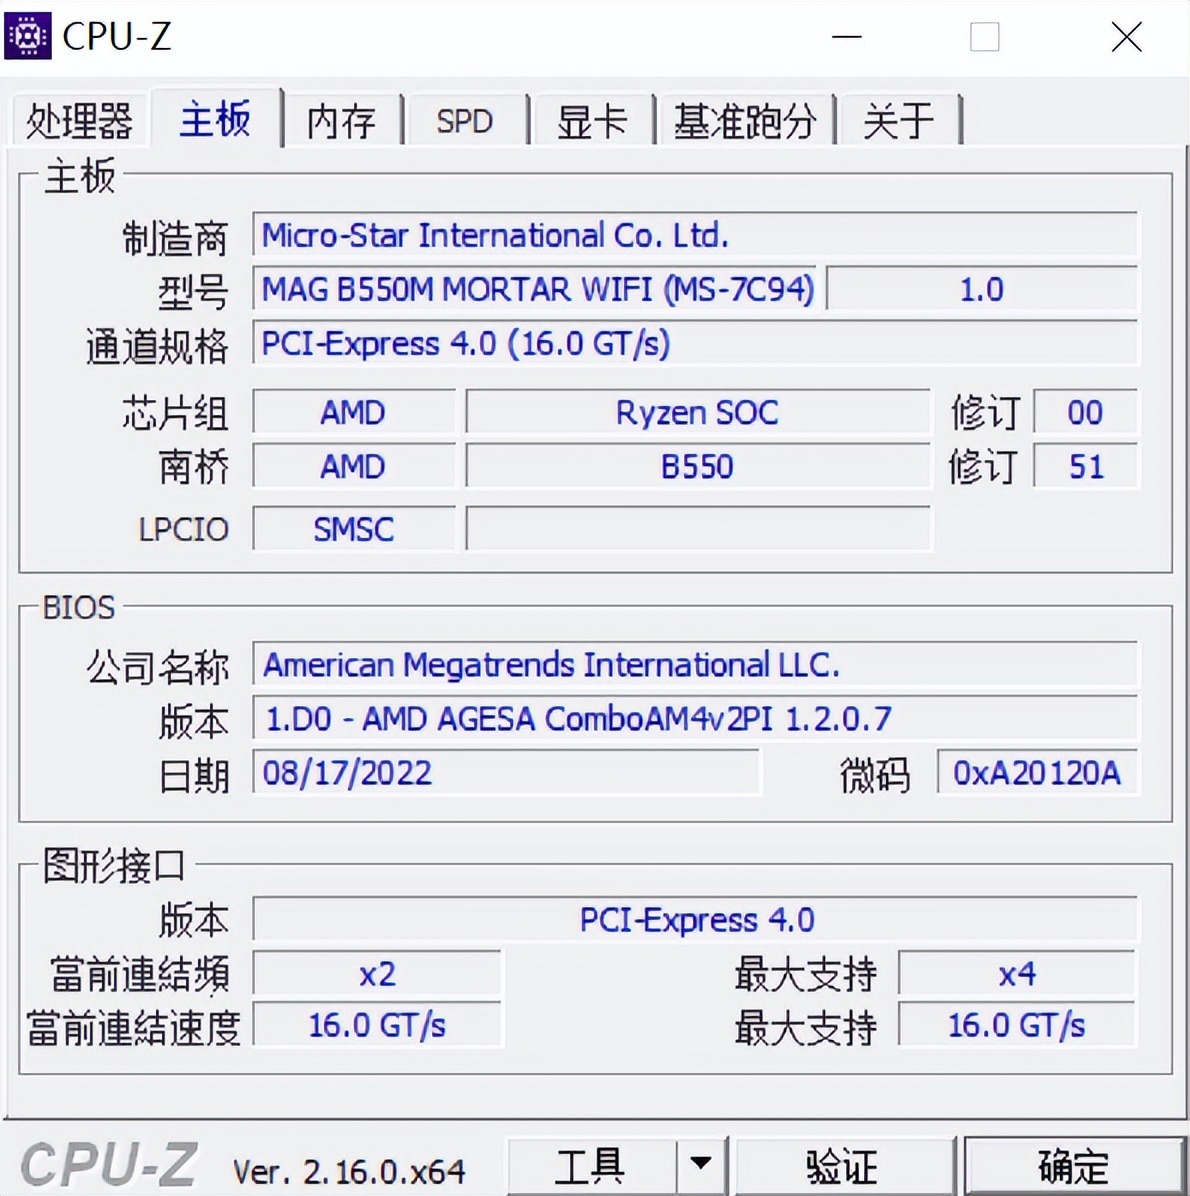This screenshot has height=1196, width=1190.
Task: Select the BIOS version text field
Action: point(694,719)
